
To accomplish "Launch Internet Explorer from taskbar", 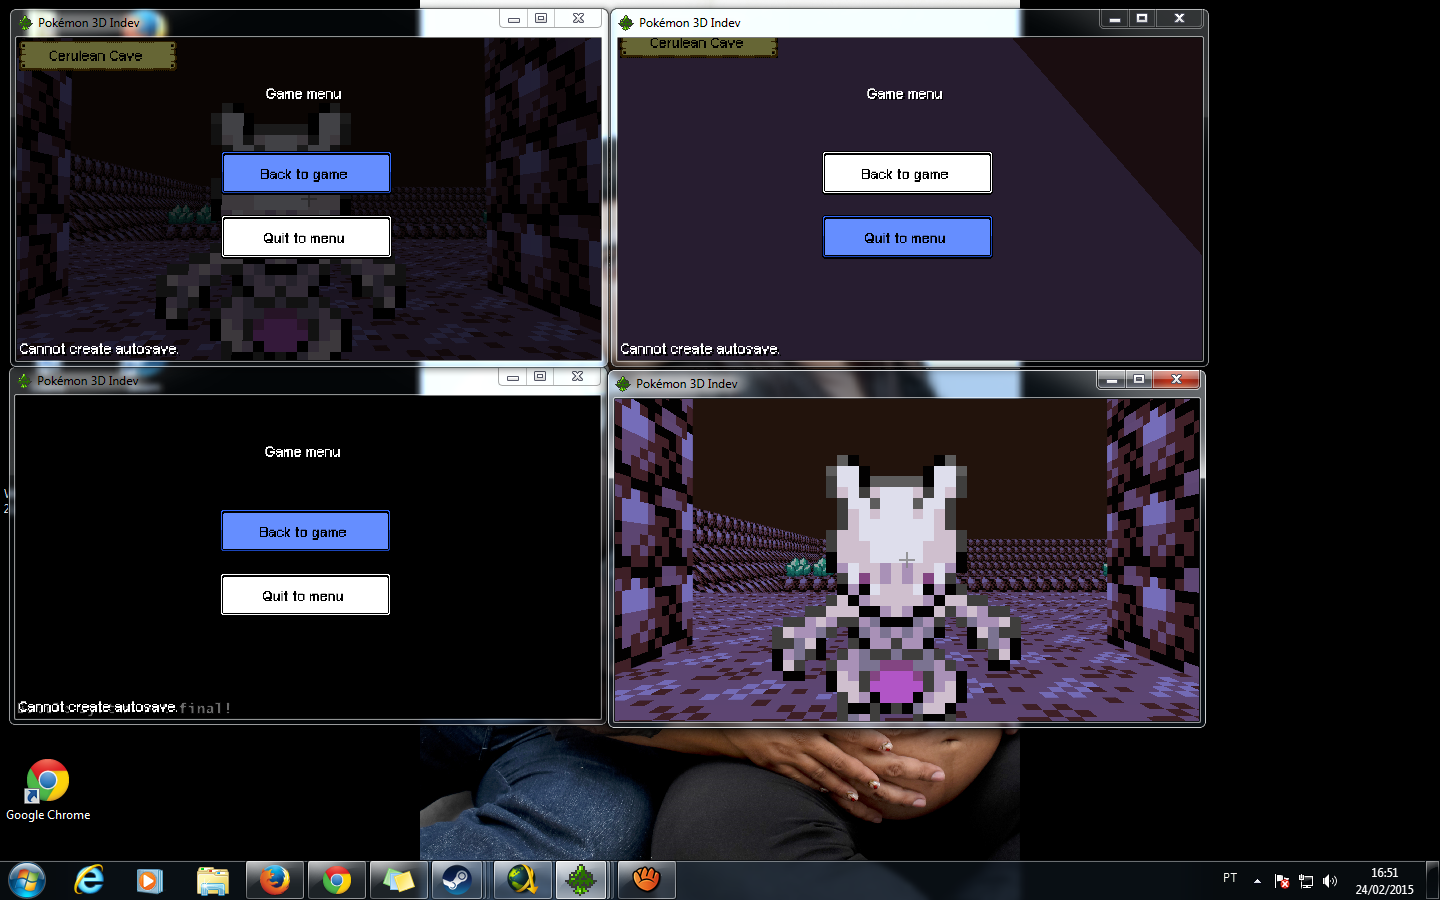I will [89, 880].
